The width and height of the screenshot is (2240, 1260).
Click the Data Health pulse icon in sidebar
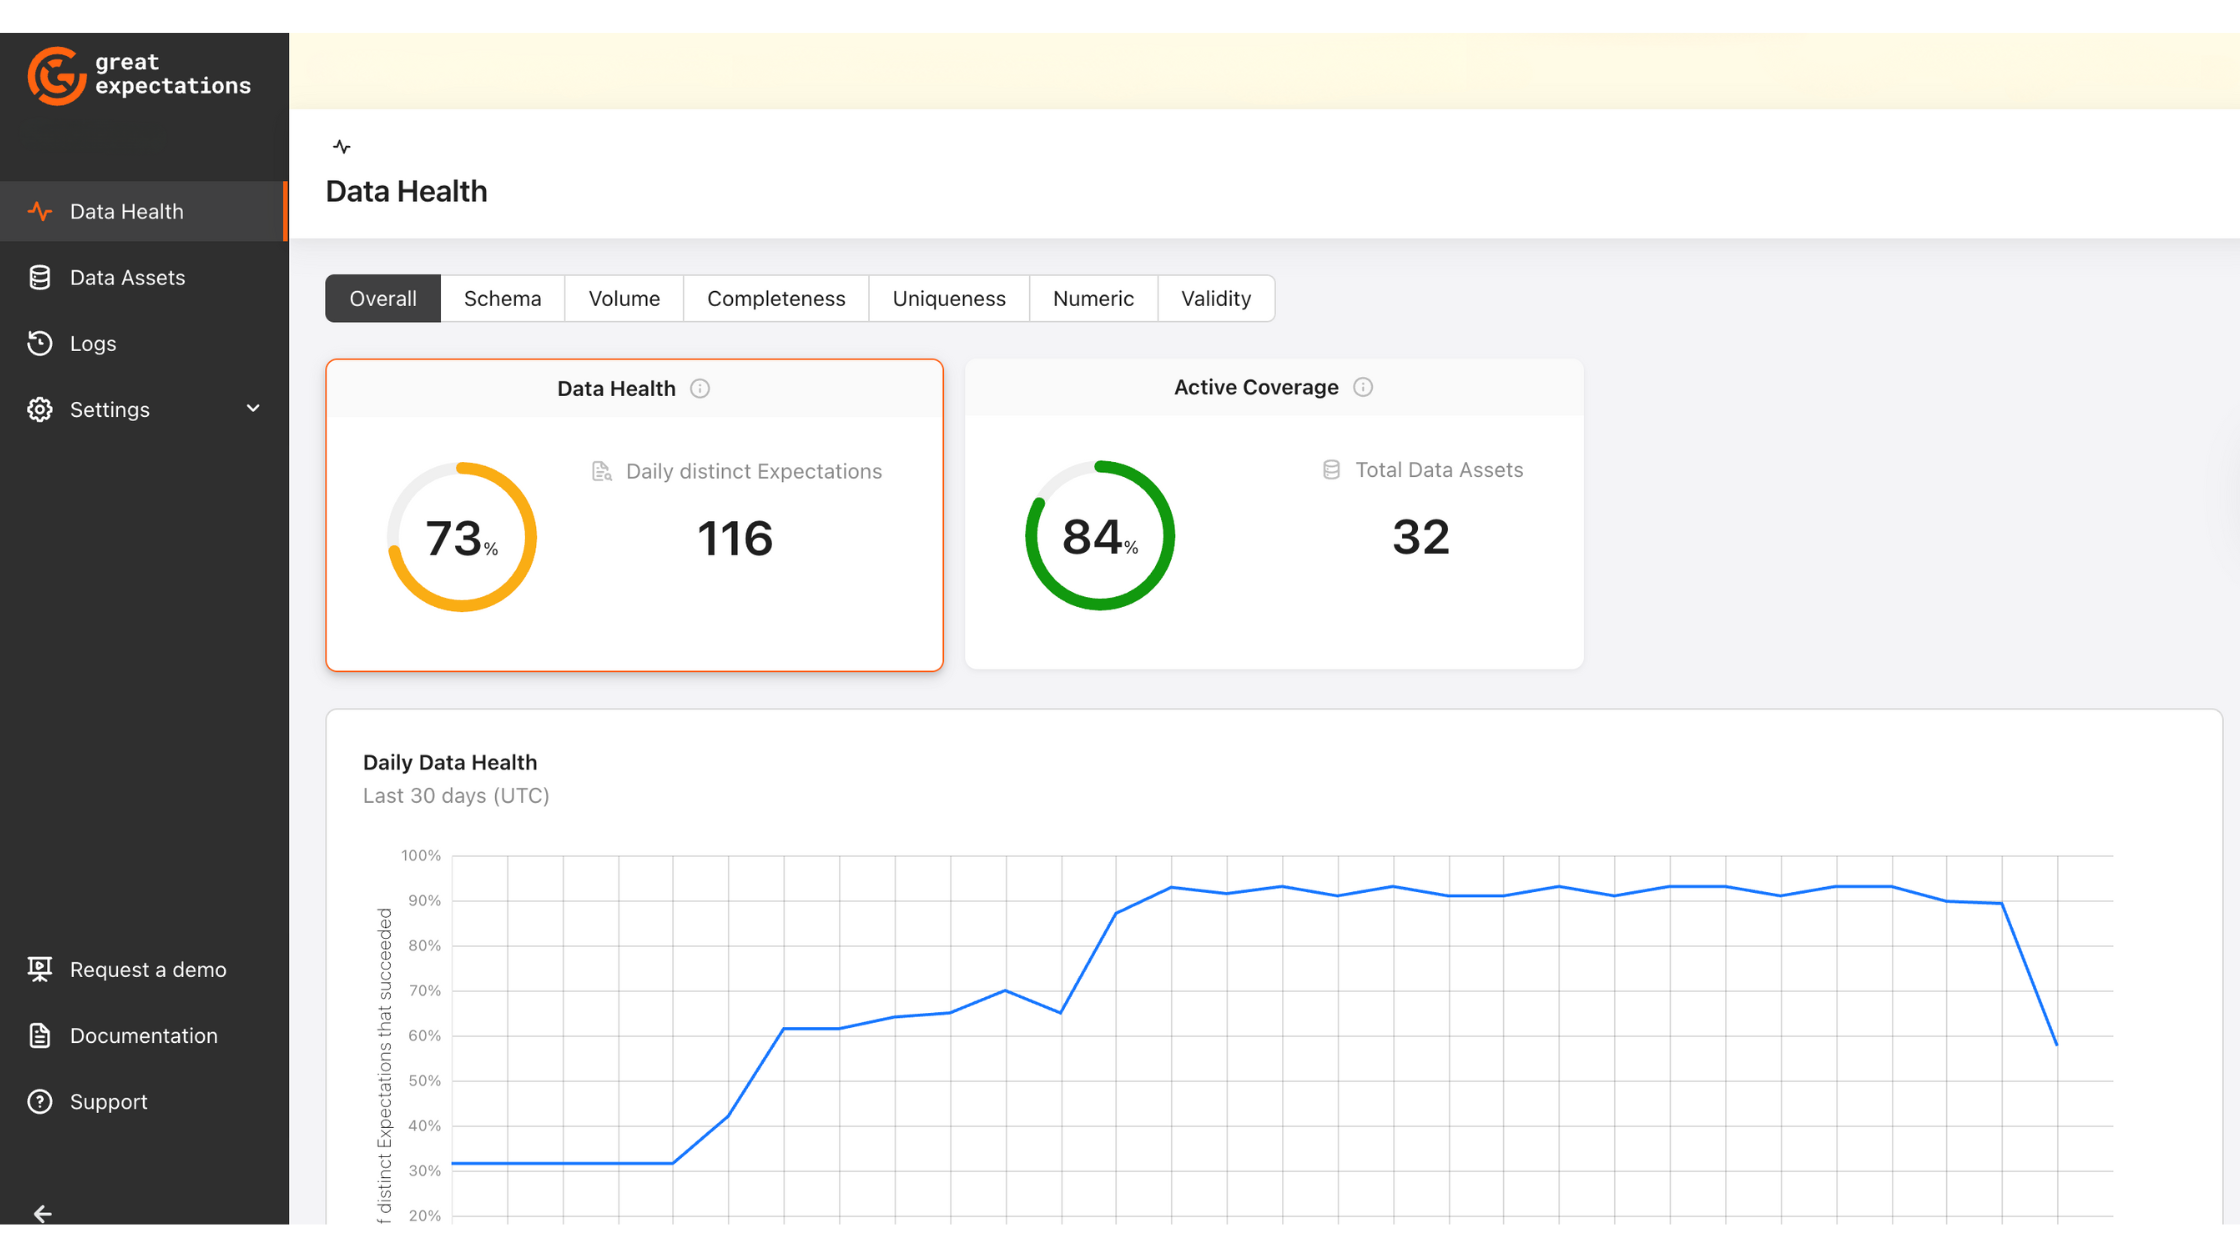click(40, 211)
